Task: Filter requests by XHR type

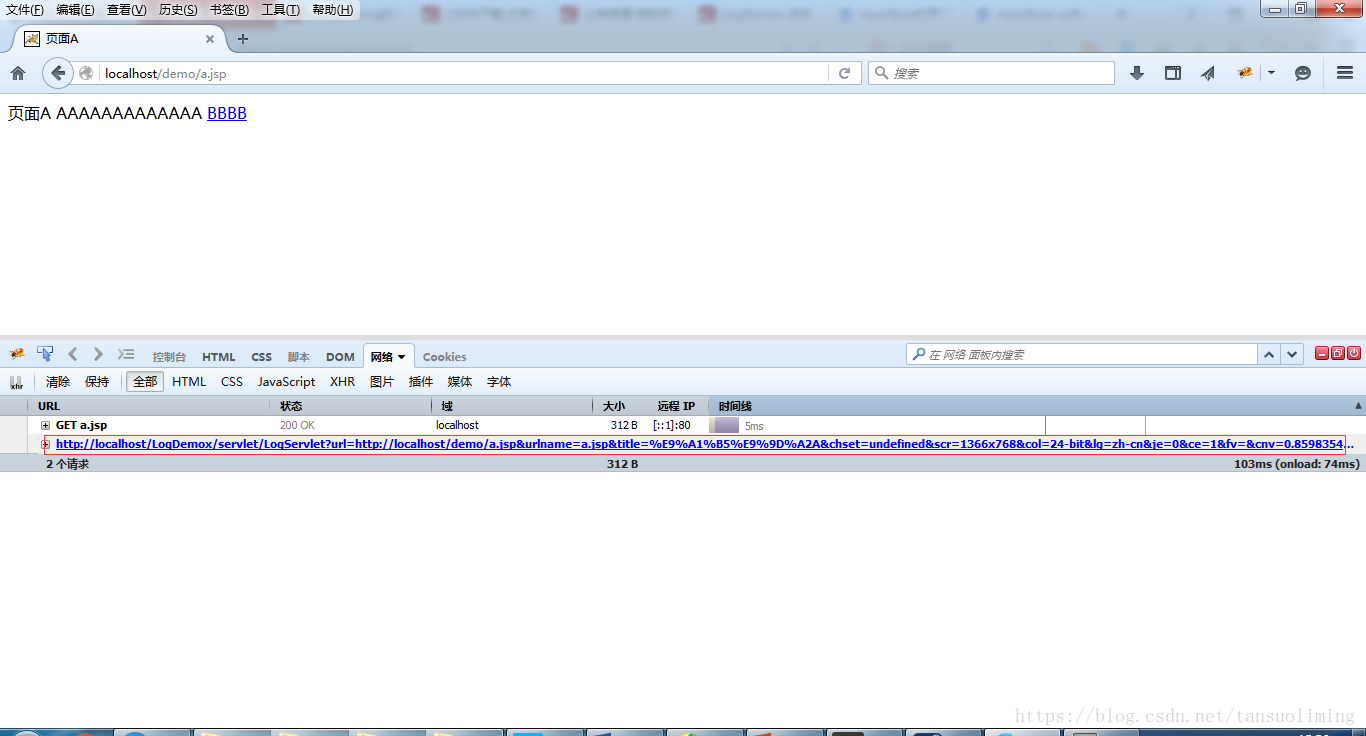Action: (342, 382)
